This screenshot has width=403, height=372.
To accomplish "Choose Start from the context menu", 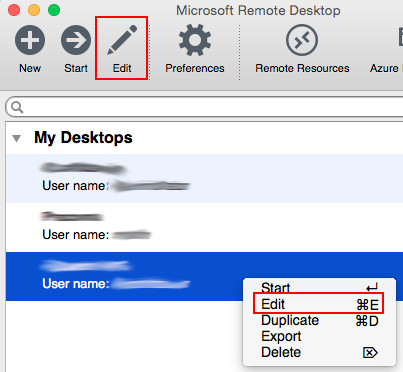I will tap(319, 287).
